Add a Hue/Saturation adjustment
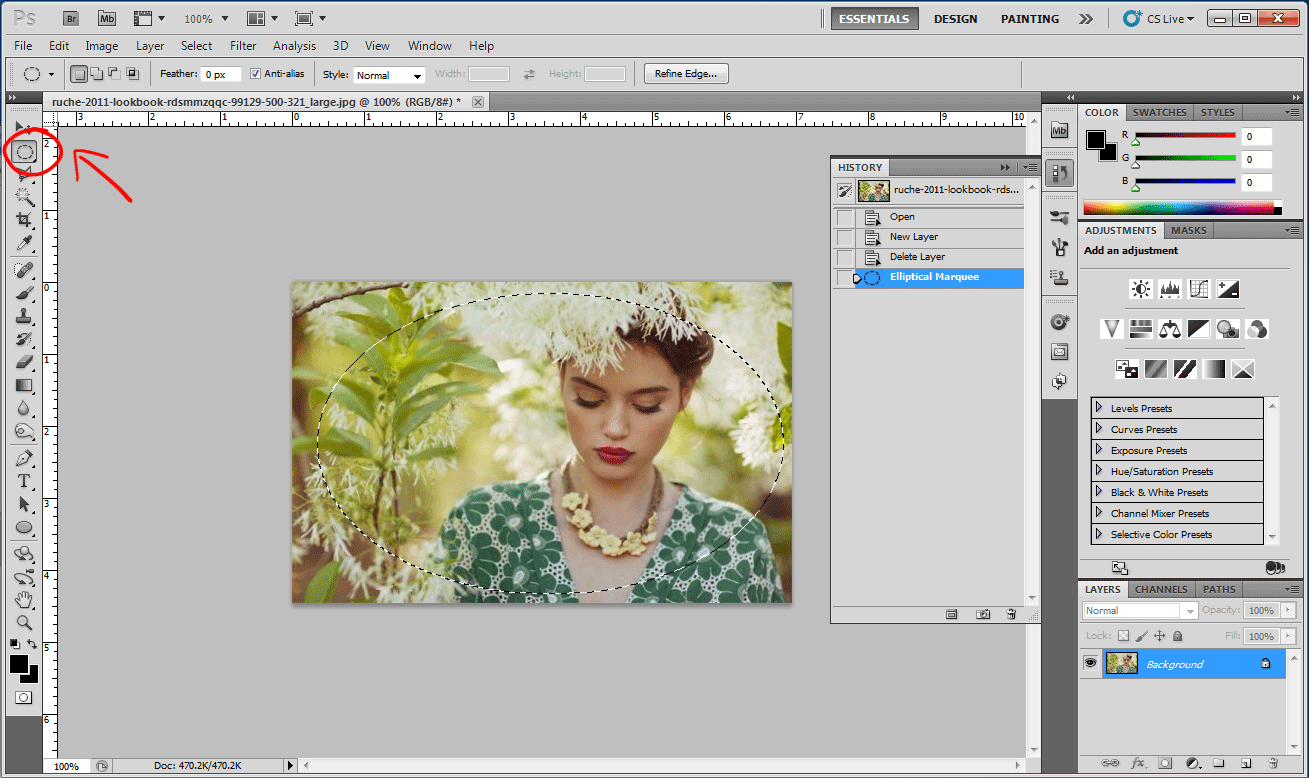 [x=1141, y=330]
